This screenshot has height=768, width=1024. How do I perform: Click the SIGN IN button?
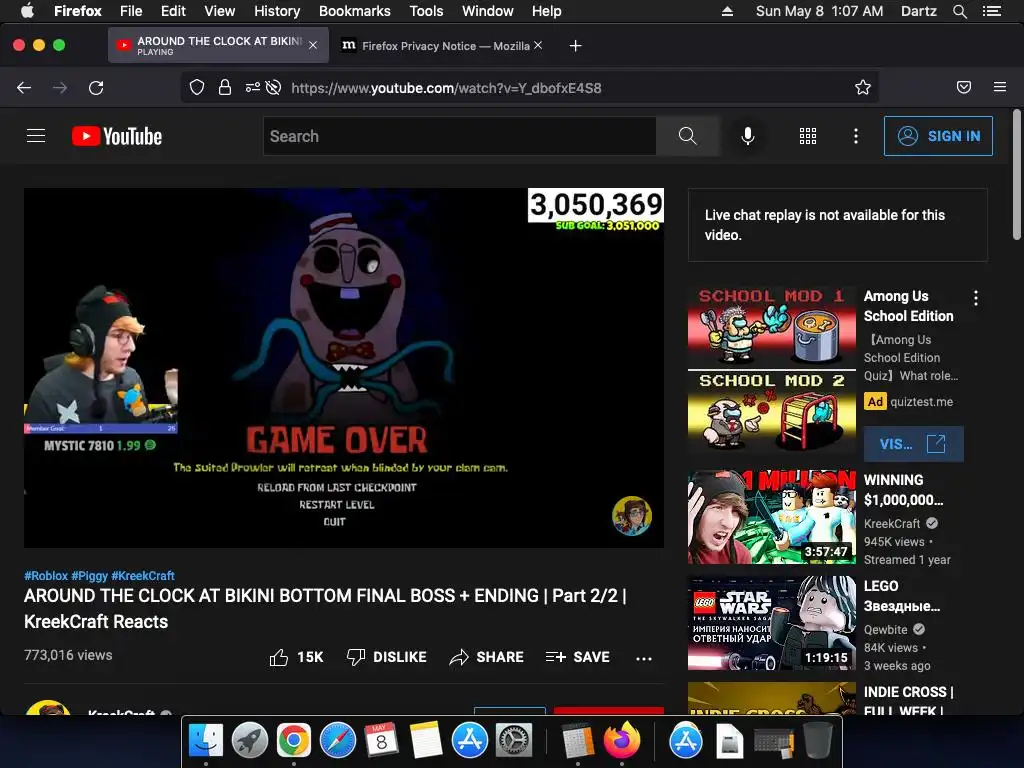(x=938, y=136)
